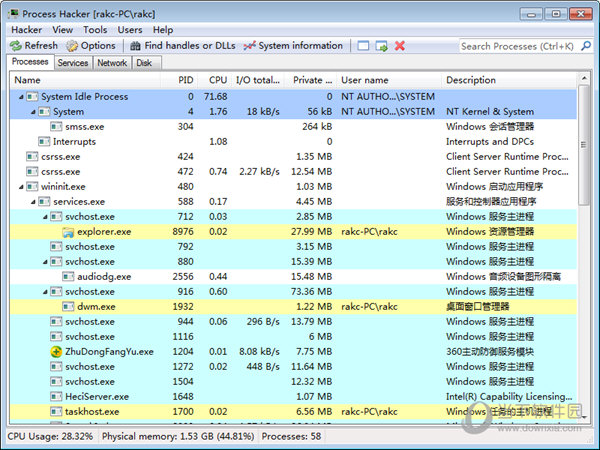Click the PID 8976 cell
Image resolution: width=600 pixels, height=450 pixels.
183,232
